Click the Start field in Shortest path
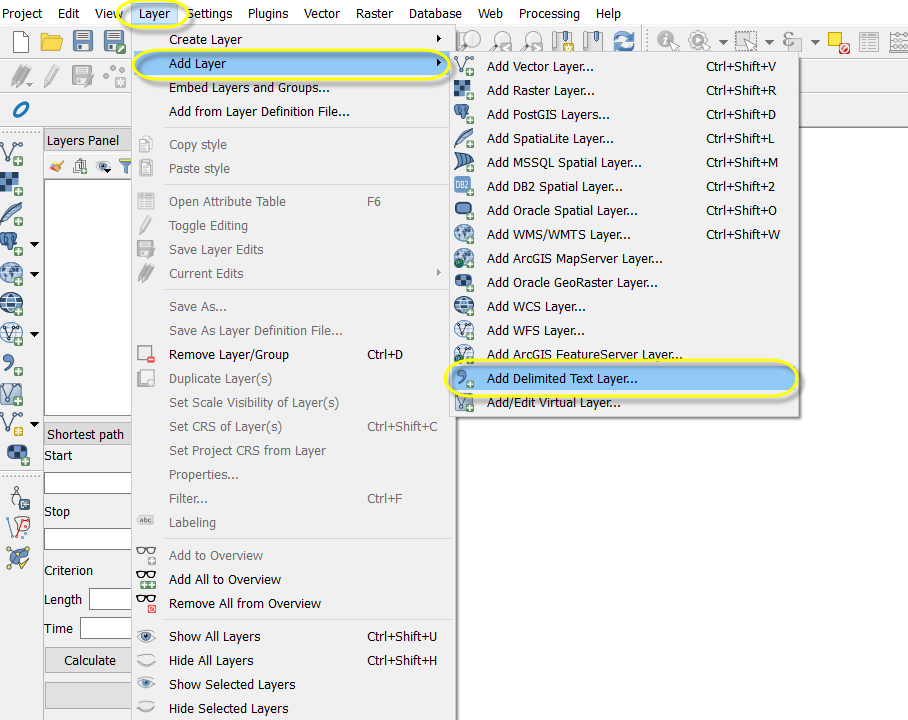908x720 pixels. pos(88,483)
